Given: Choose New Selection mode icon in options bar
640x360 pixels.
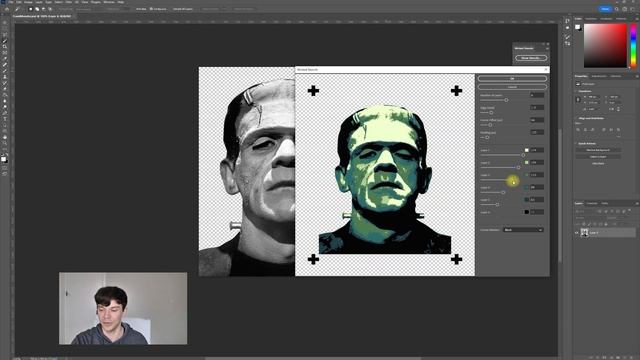Looking at the screenshot, I should (x=30, y=9).
